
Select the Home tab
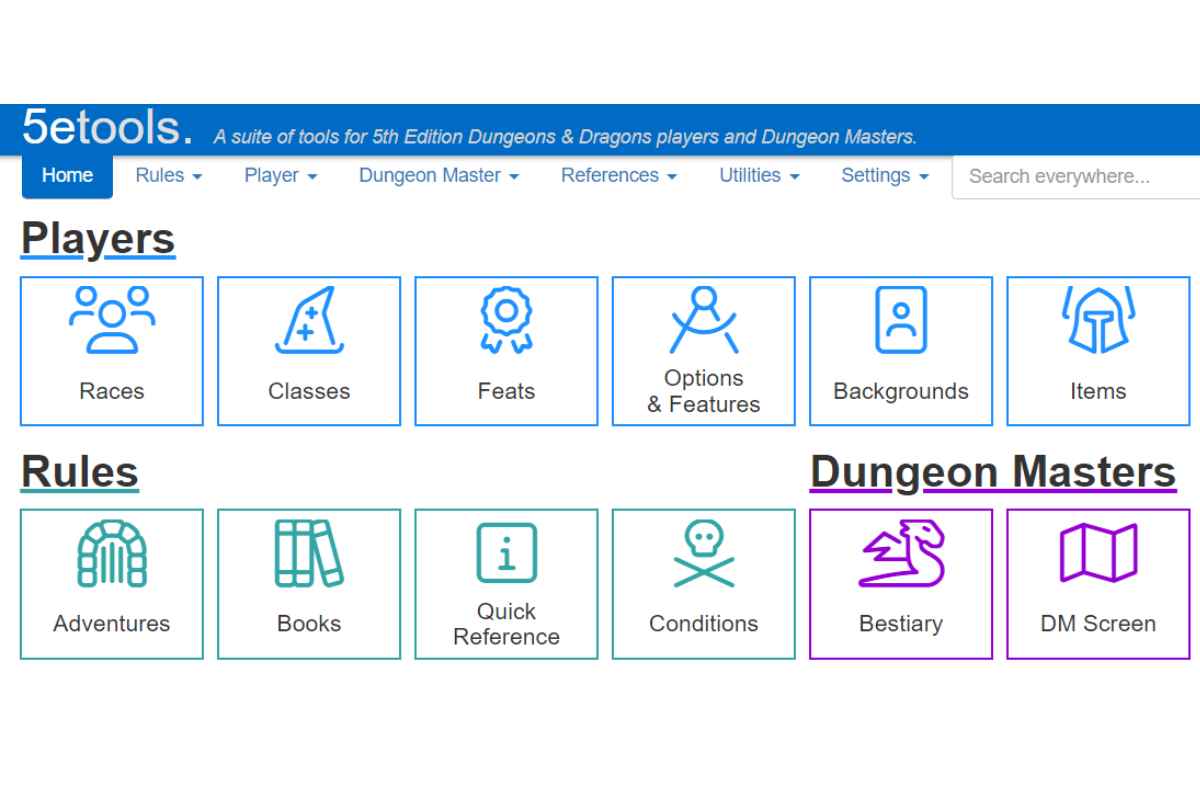click(x=67, y=175)
